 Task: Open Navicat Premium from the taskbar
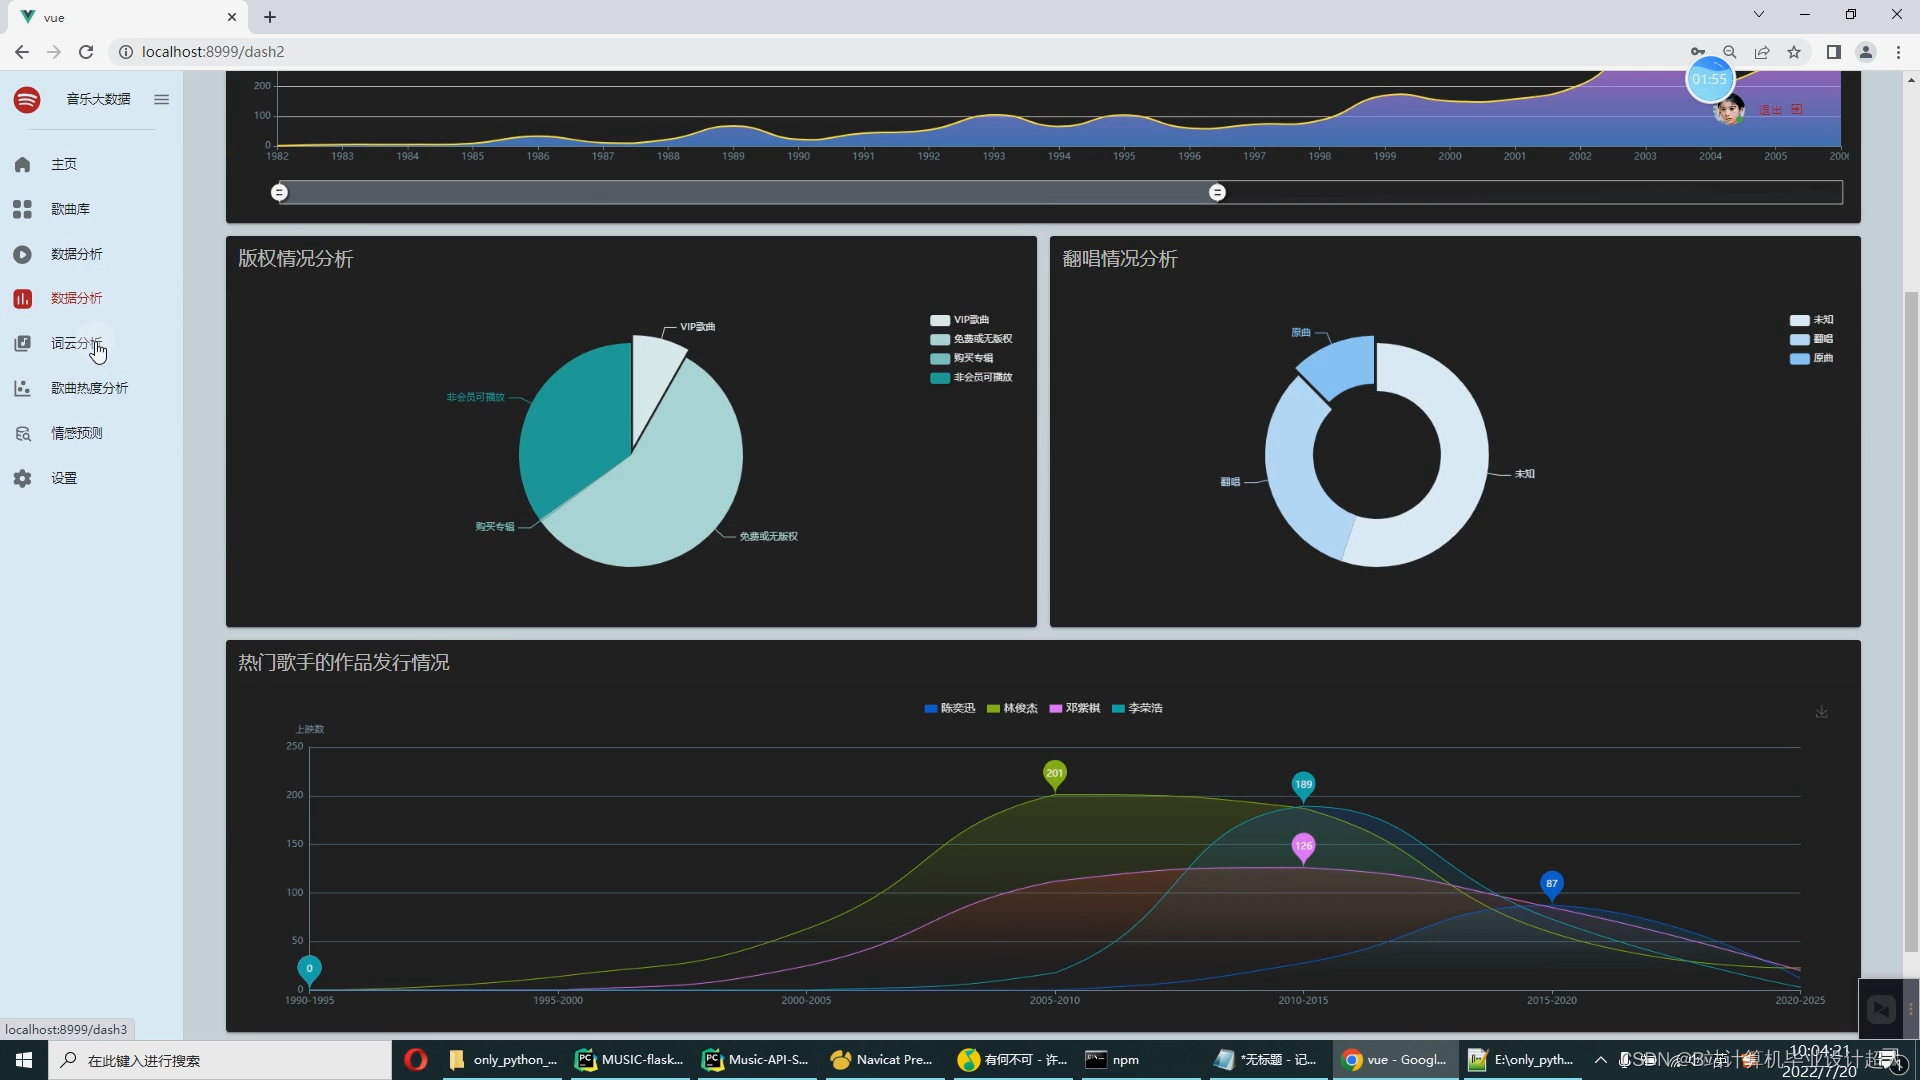[x=881, y=1060]
